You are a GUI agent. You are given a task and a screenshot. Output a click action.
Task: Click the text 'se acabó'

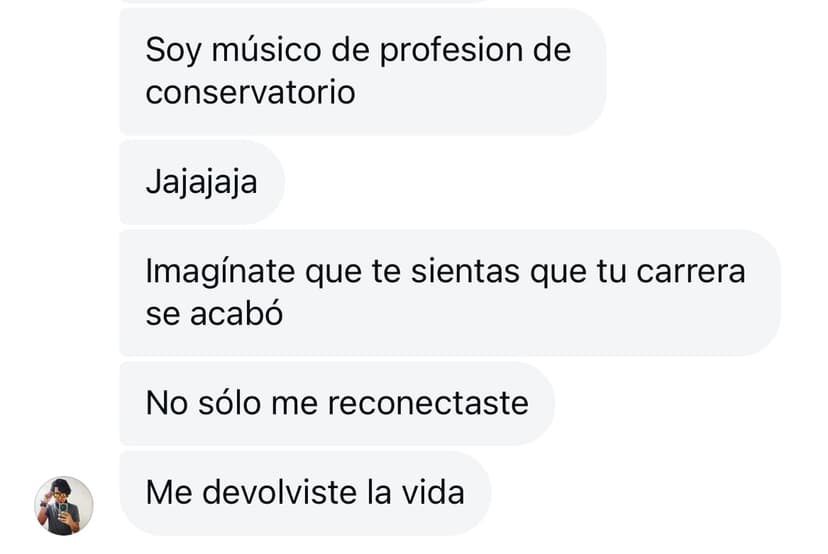point(214,313)
